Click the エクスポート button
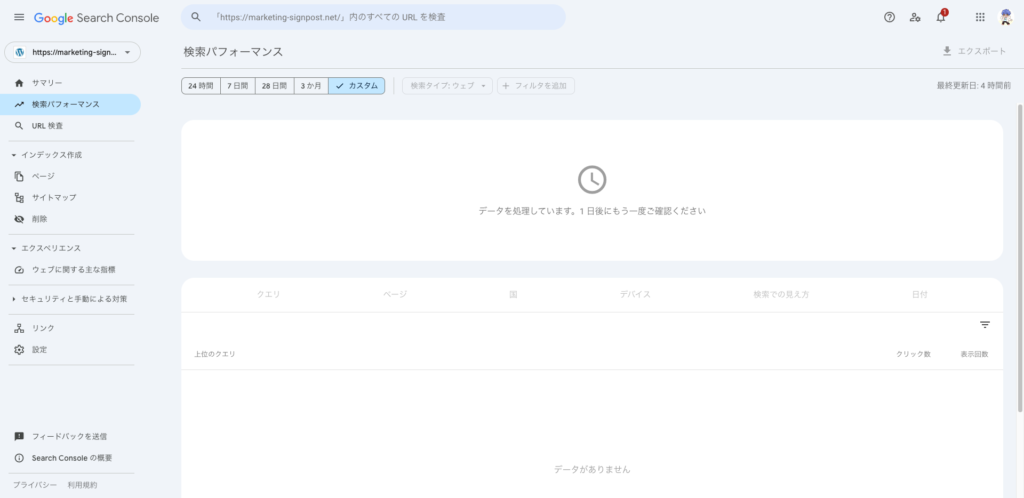This screenshot has height=498, width=1024. (973, 51)
